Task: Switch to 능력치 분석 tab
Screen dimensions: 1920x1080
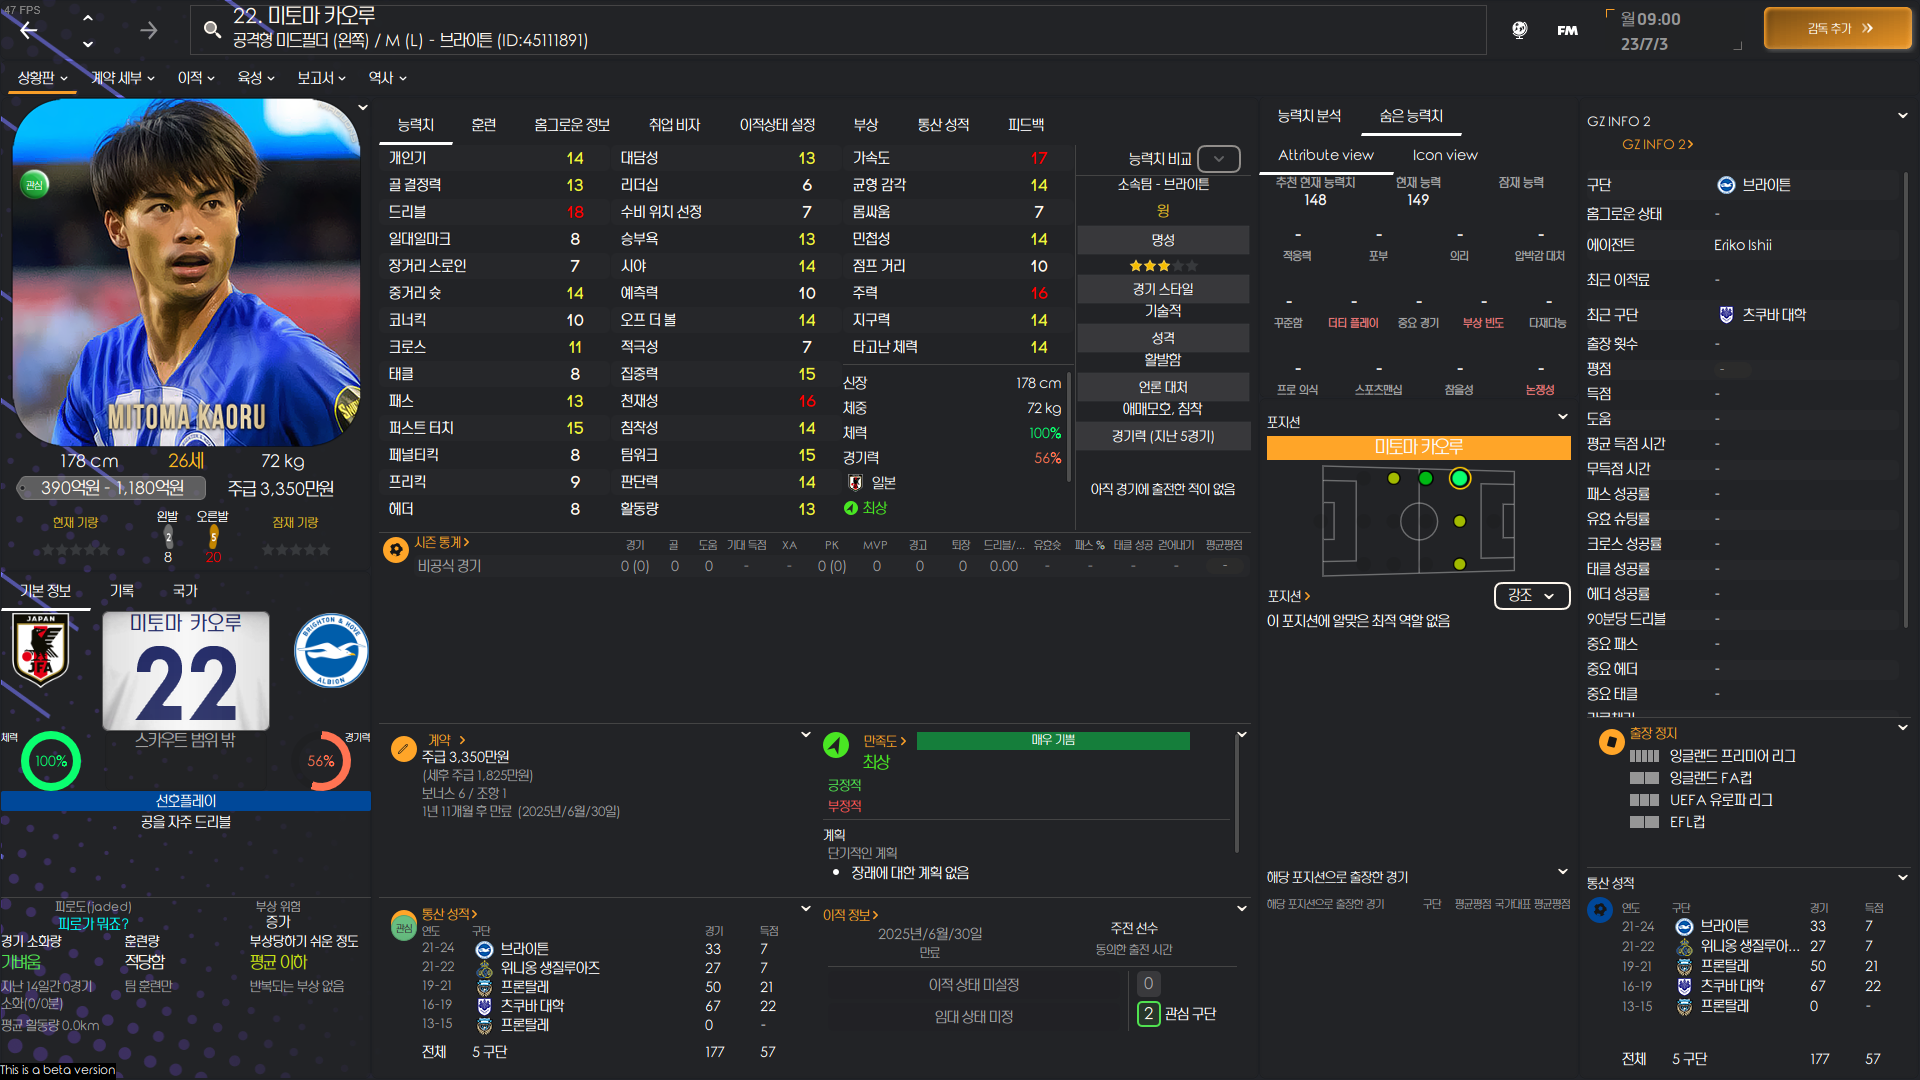Action: coord(1308,116)
